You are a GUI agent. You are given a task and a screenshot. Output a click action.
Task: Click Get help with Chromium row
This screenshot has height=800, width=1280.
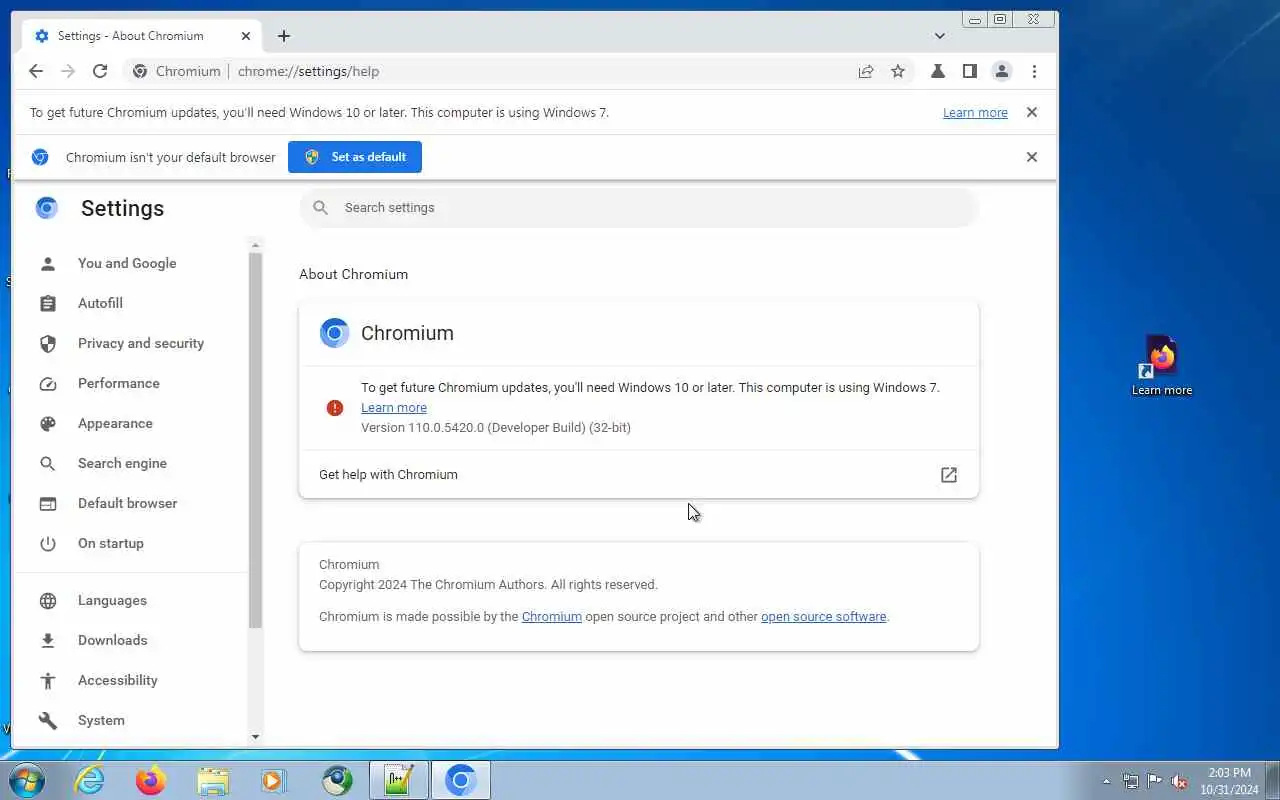pyautogui.click(x=639, y=474)
